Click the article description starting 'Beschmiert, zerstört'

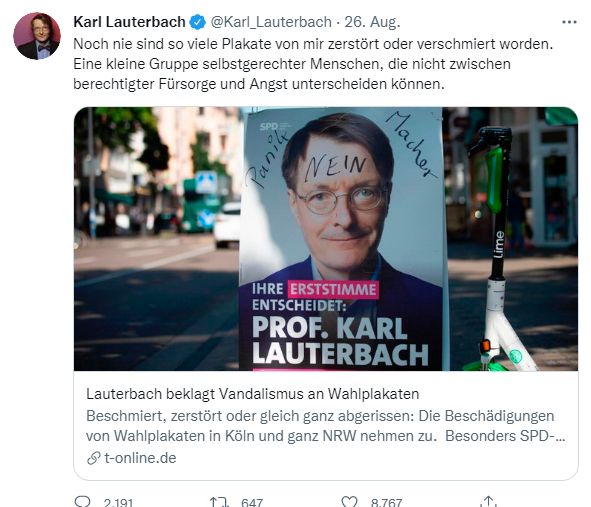pos(326,426)
